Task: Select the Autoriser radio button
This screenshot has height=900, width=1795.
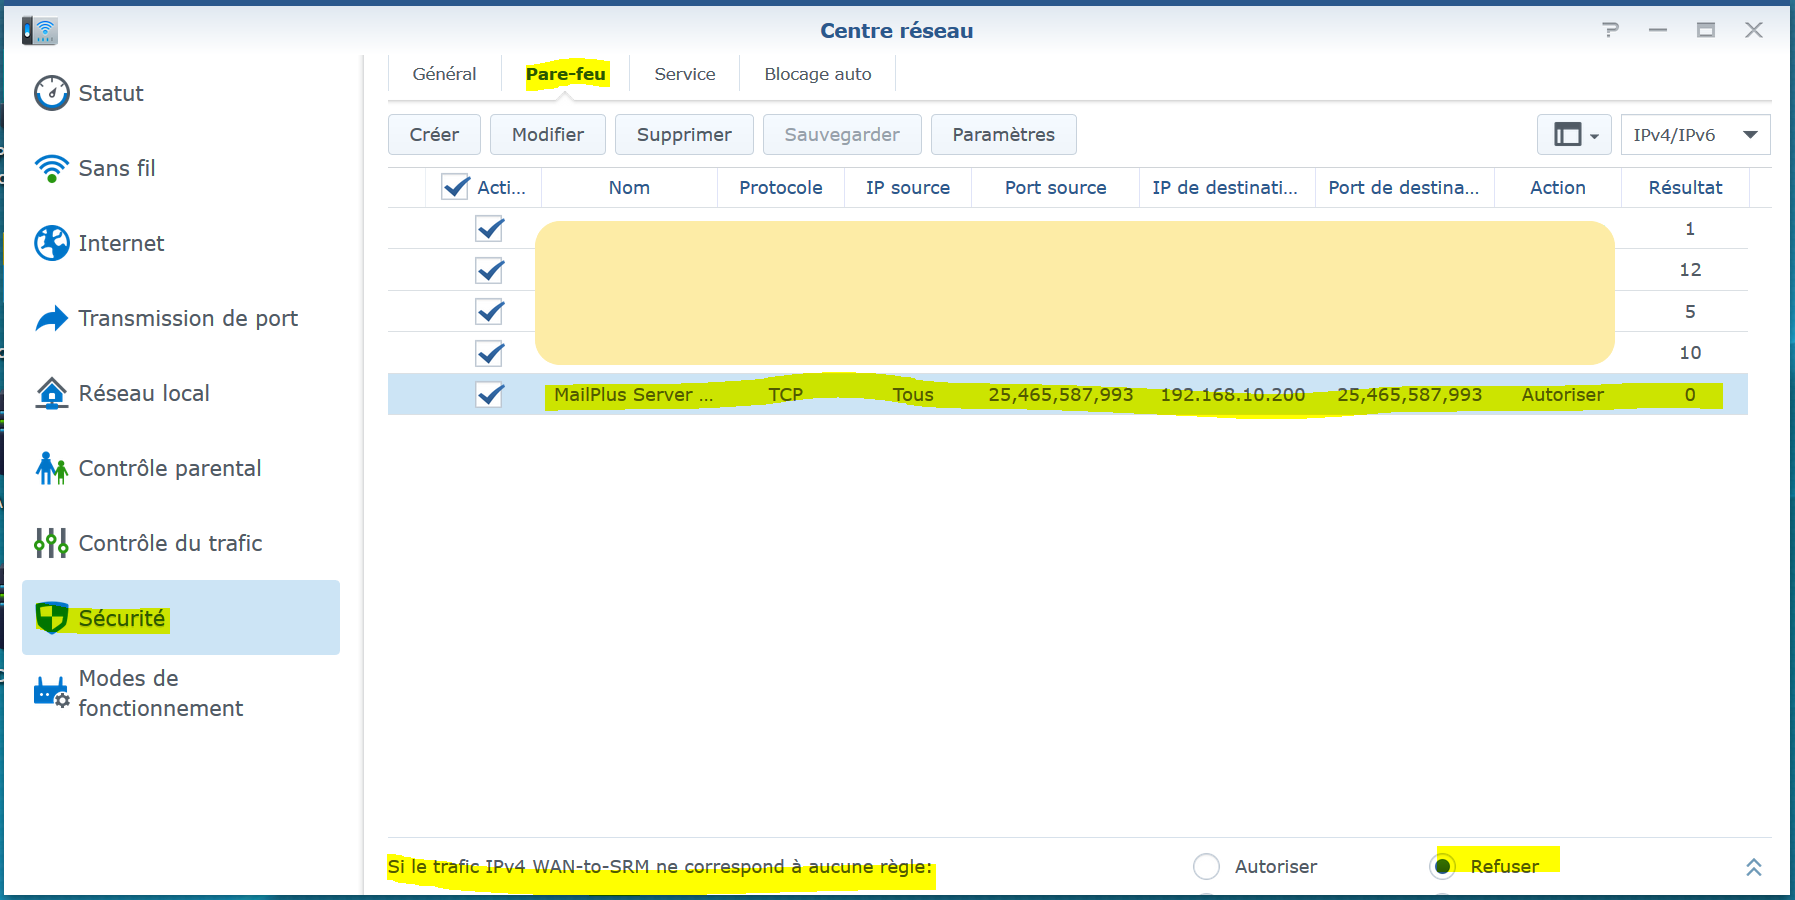Action: click(1206, 866)
